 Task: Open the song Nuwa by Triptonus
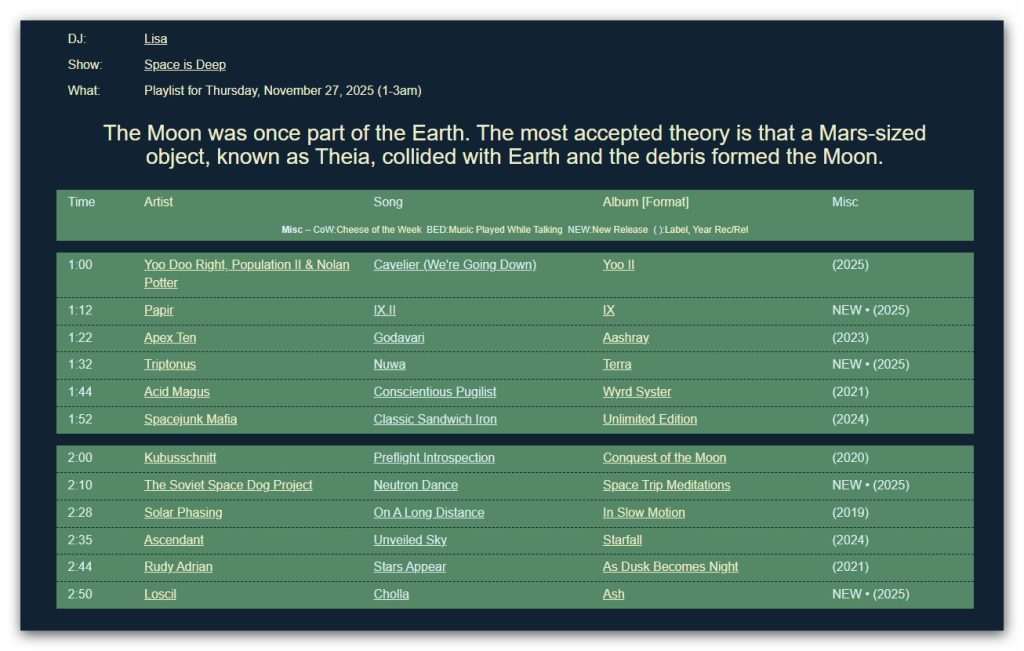coord(388,365)
